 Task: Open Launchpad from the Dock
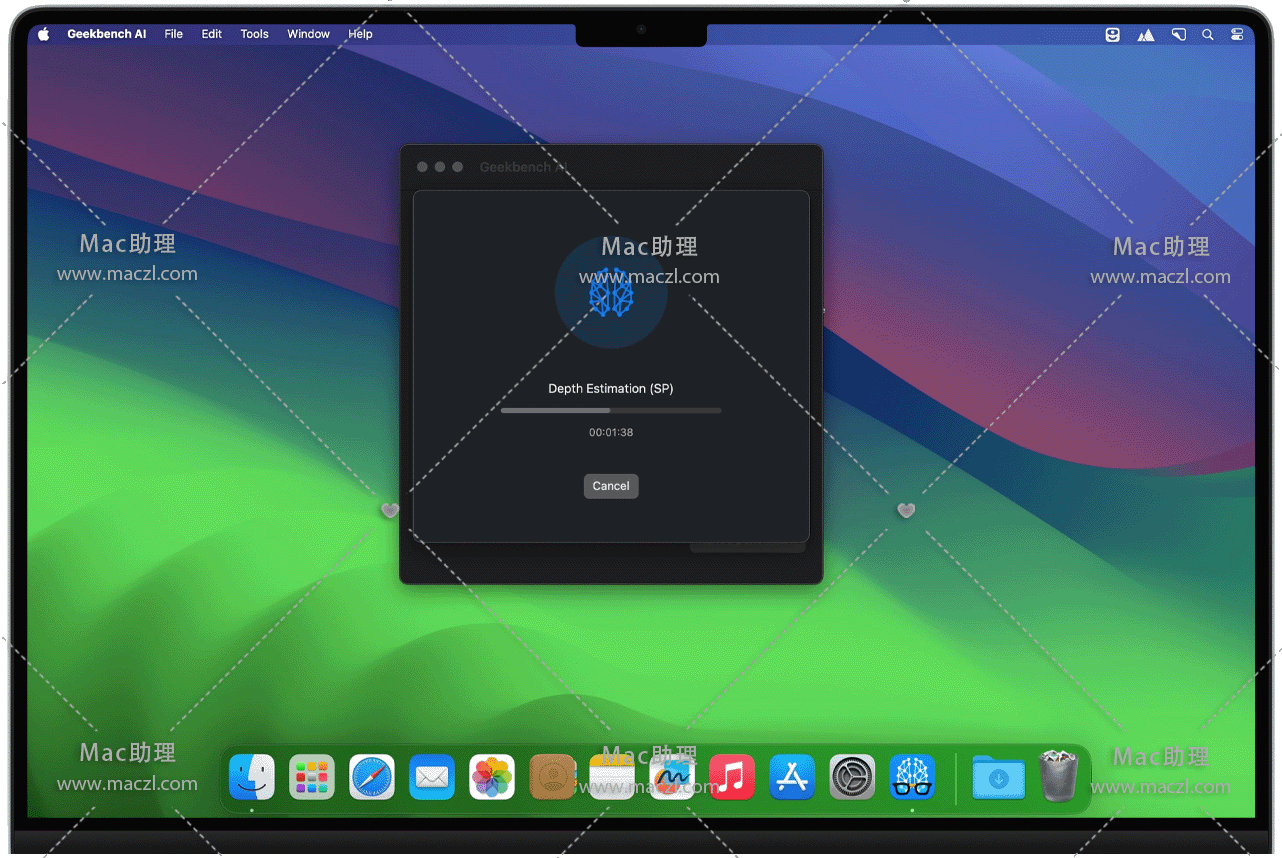pyautogui.click(x=312, y=777)
